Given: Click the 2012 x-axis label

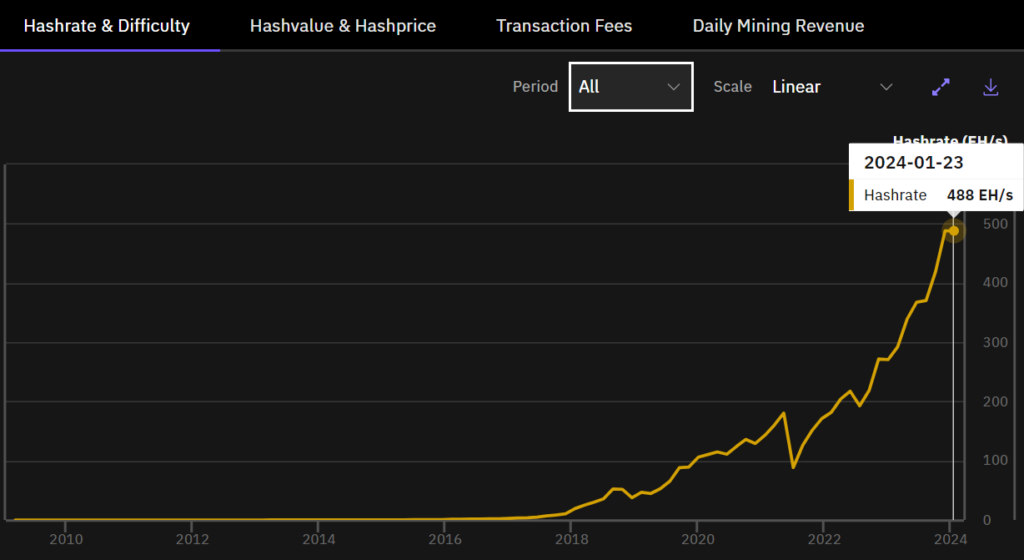Looking at the screenshot, I should point(192,539).
